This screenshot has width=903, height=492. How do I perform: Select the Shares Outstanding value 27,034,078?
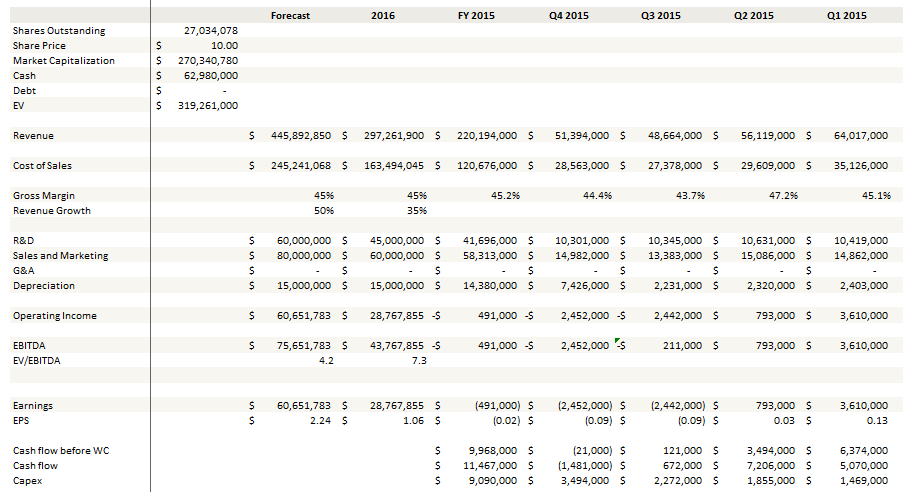[210, 30]
